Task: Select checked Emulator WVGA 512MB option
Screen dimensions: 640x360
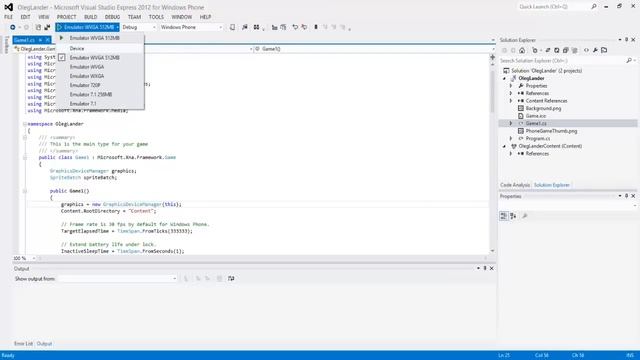Action: coord(100,58)
